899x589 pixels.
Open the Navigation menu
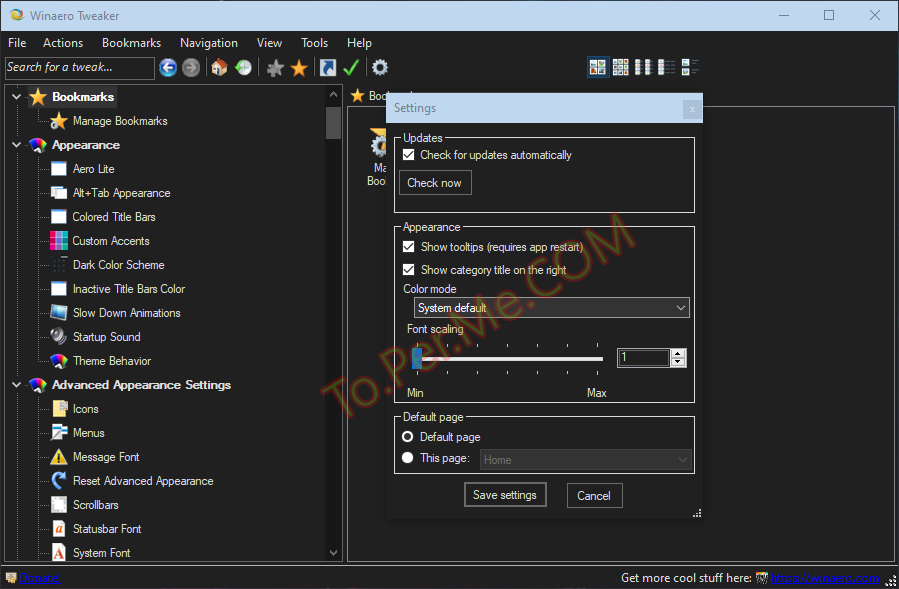pyautogui.click(x=208, y=43)
